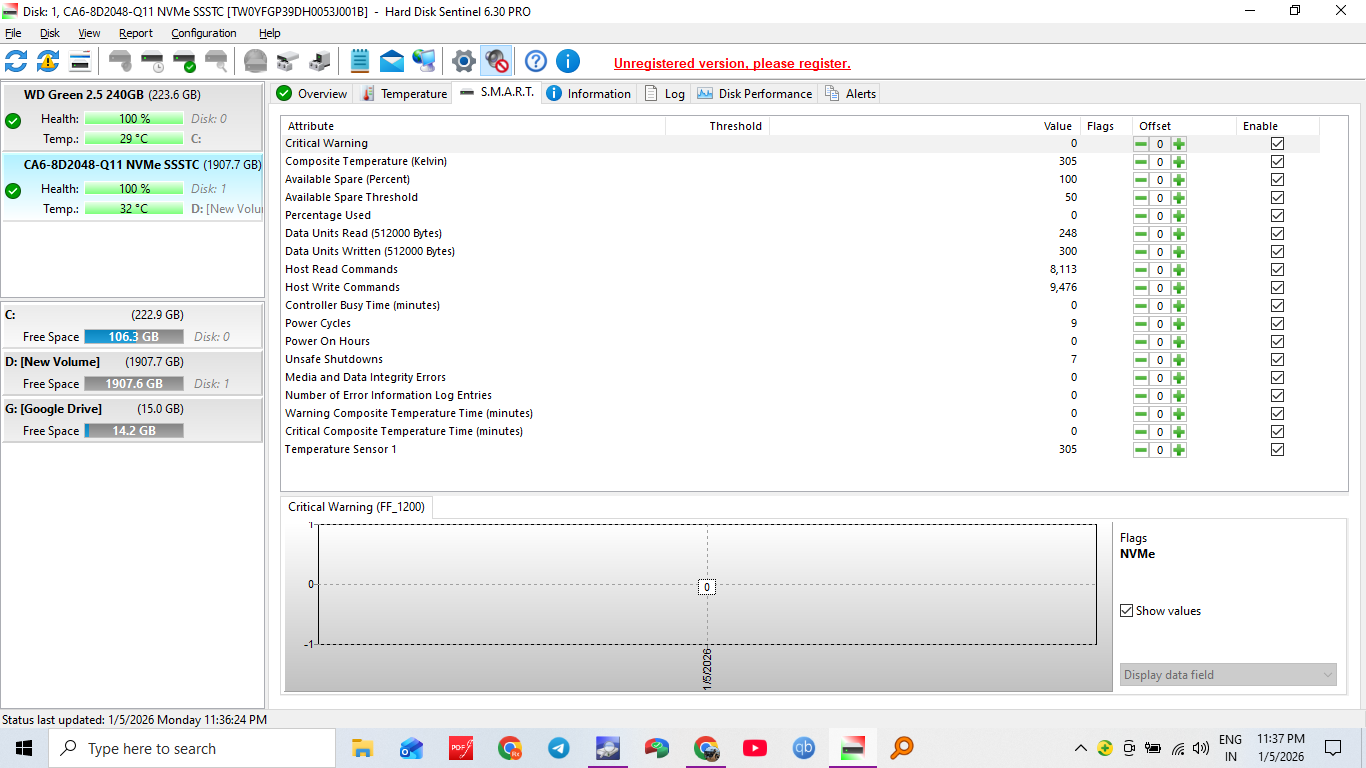1366x768 pixels.
Task: Click the Telegram icon in the taskbar
Action: click(x=559, y=748)
